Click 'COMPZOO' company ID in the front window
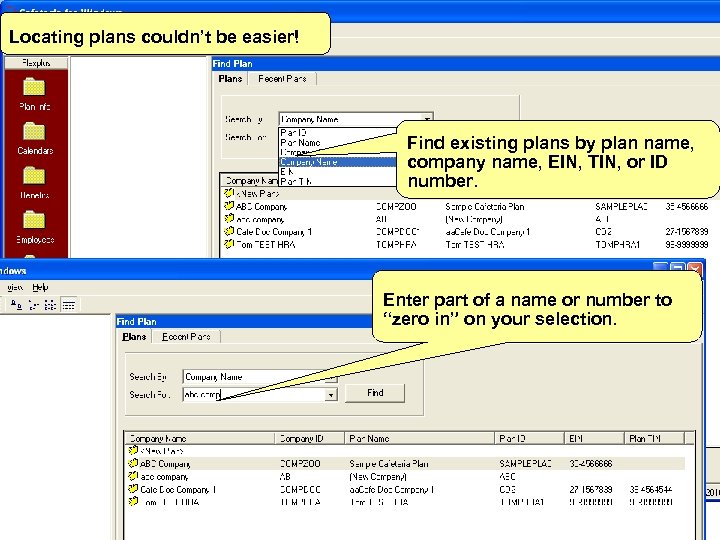 300,464
